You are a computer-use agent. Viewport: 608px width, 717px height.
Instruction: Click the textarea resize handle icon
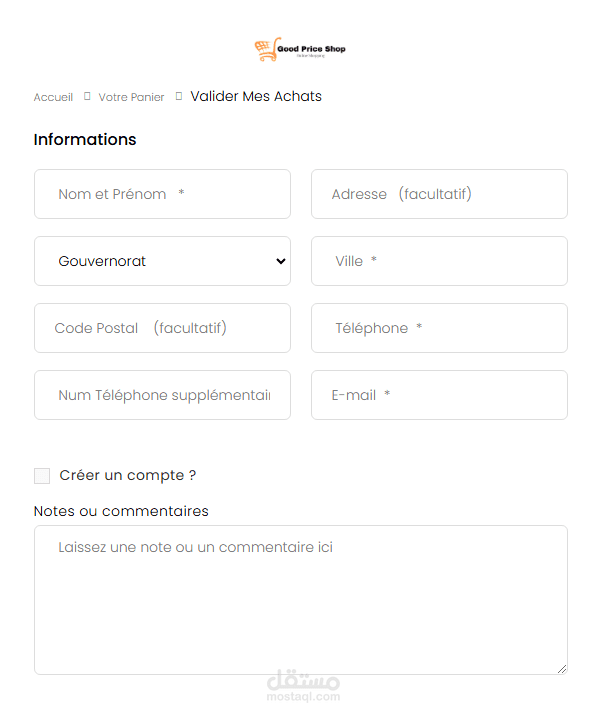click(x=562, y=669)
